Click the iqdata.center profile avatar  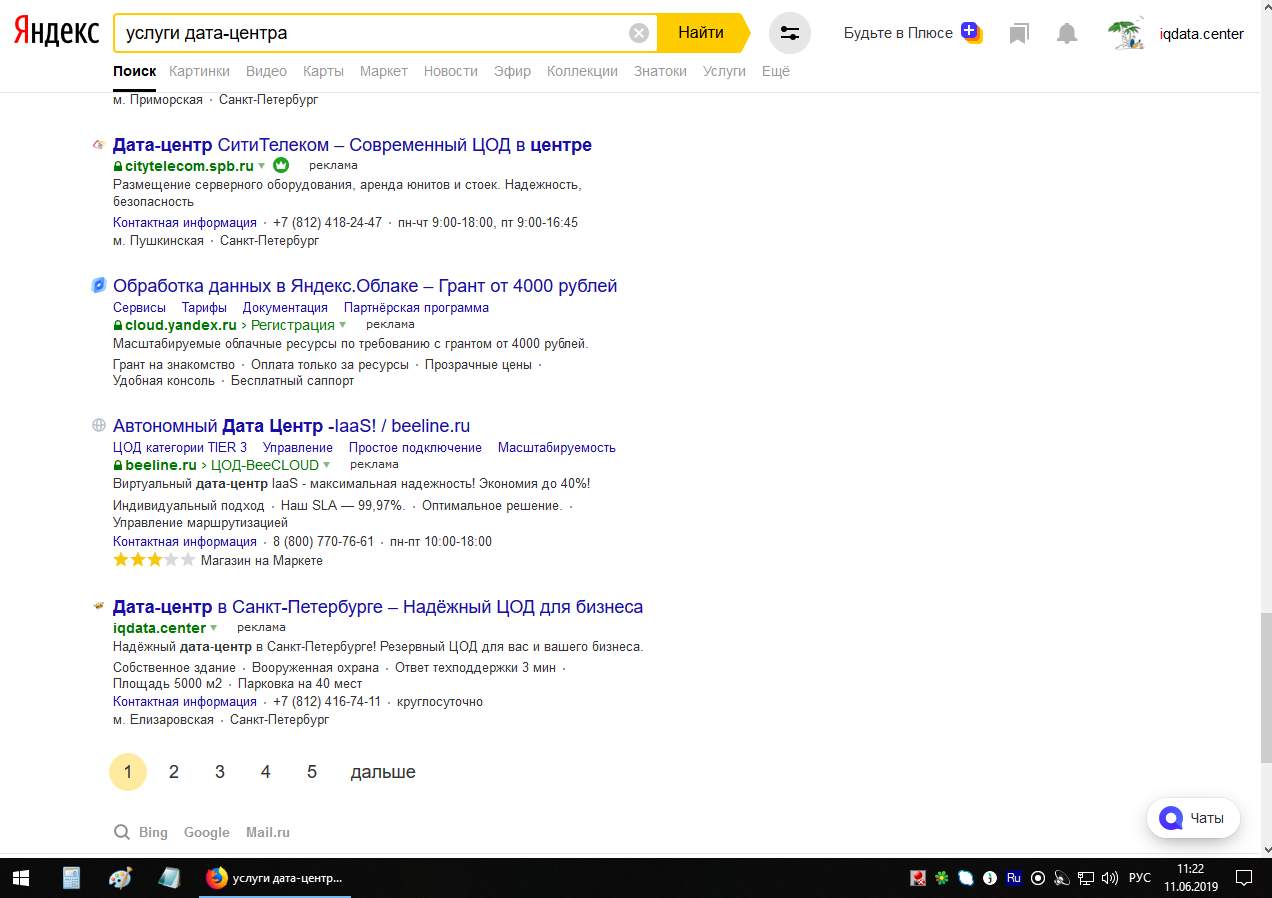[x=1126, y=34]
